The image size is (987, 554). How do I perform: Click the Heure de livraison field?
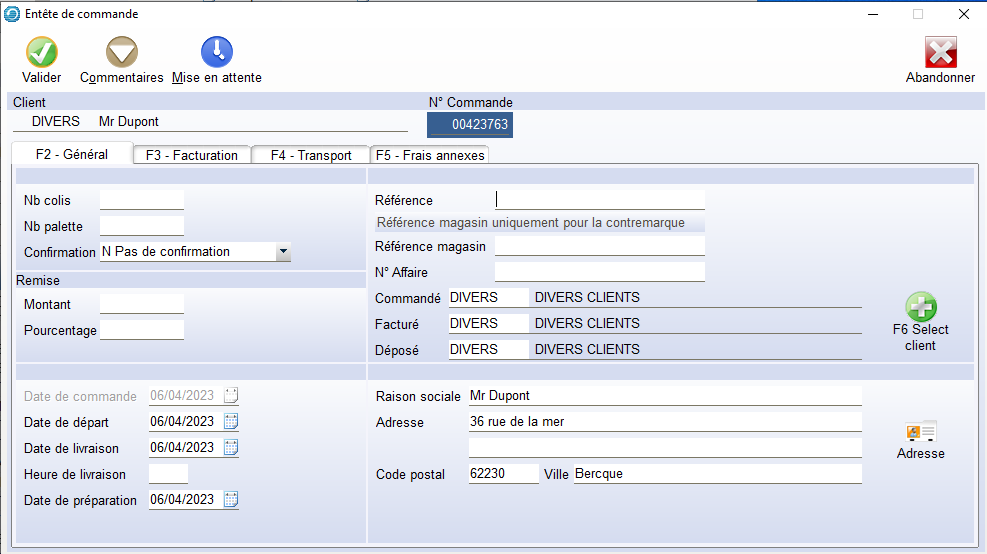tap(168, 474)
